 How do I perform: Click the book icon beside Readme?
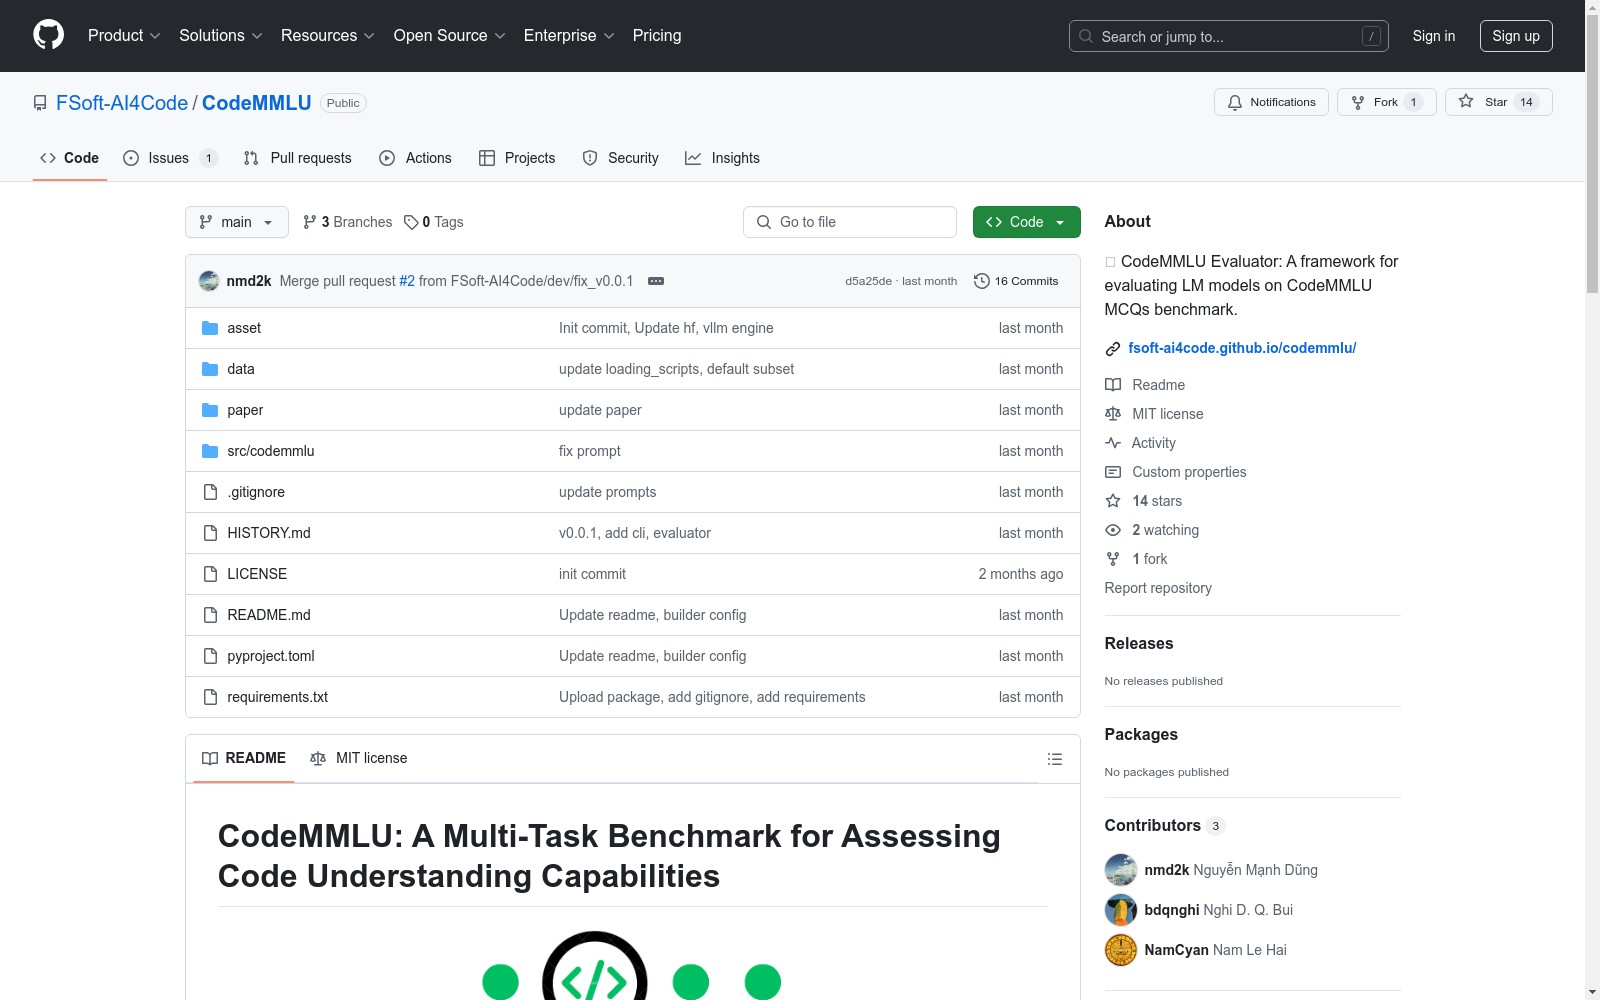(x=1113, y=385)
